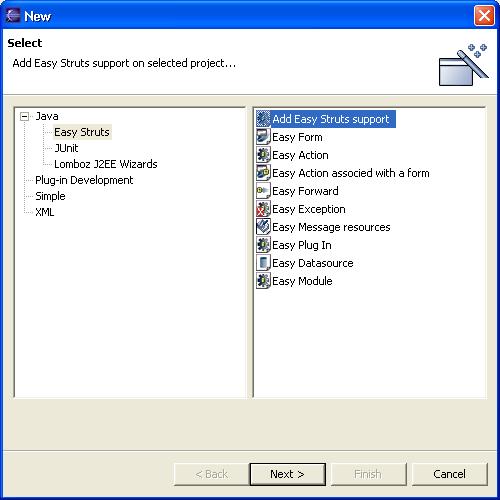Select the Easy Form wizard icon
The height and width of the screenshot is (500, 500).
click(x=263, y=137)
